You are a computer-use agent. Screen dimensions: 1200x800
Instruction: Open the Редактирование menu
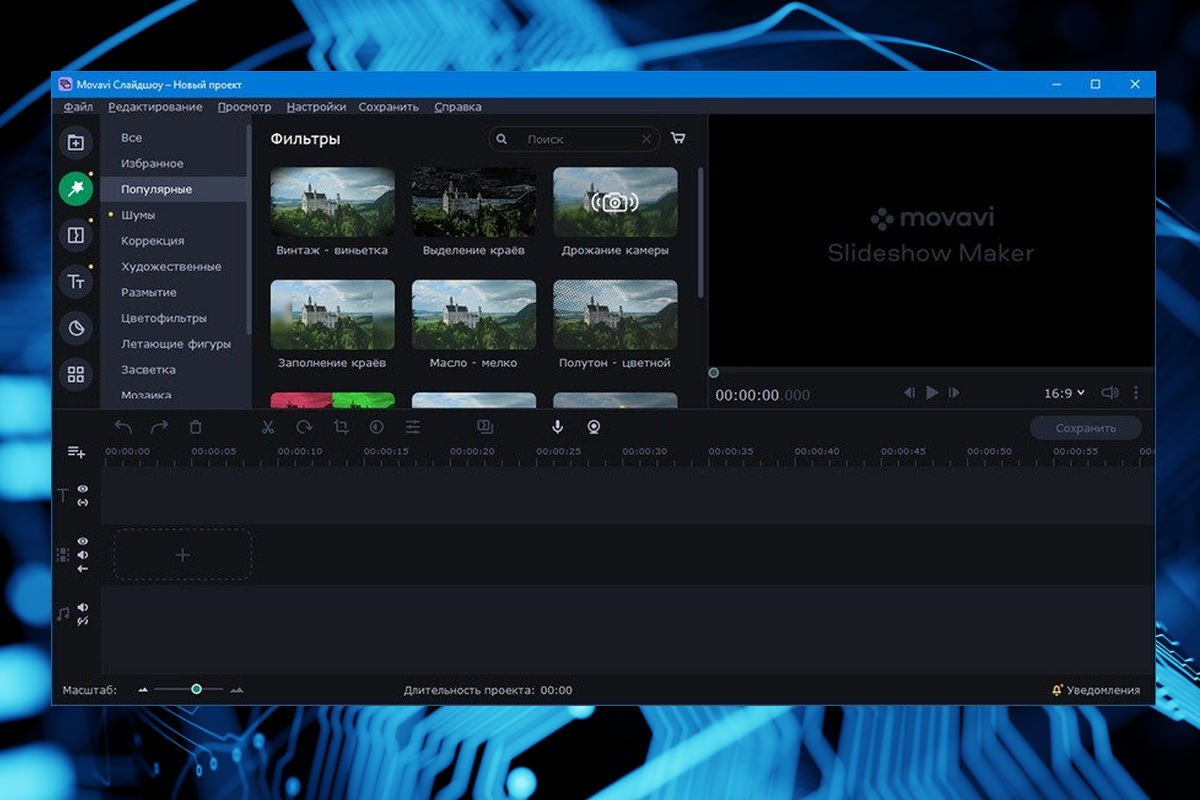tap(155, 107)
